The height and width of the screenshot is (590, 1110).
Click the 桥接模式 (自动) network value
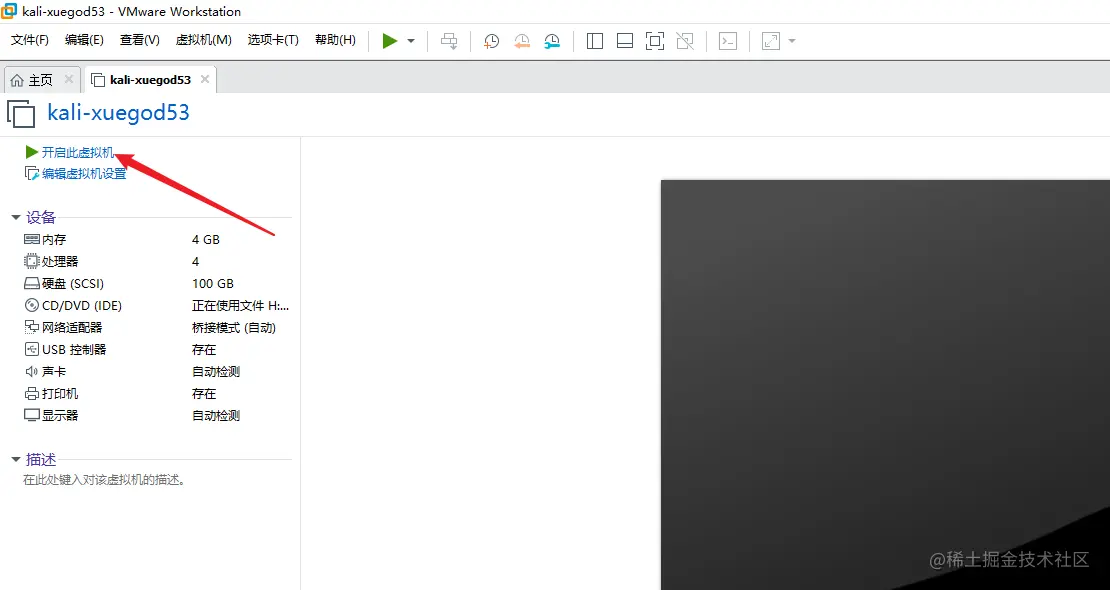[x=234, y=327]
